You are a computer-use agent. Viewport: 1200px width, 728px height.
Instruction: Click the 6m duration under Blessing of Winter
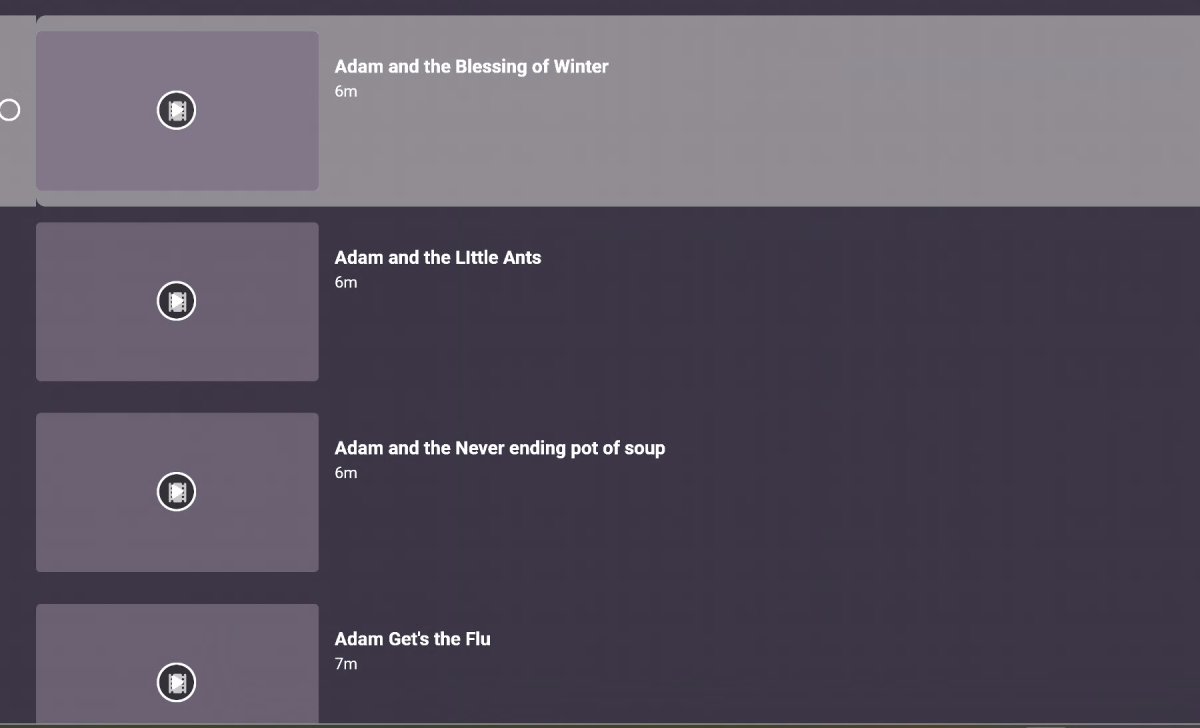coord(345,91)
